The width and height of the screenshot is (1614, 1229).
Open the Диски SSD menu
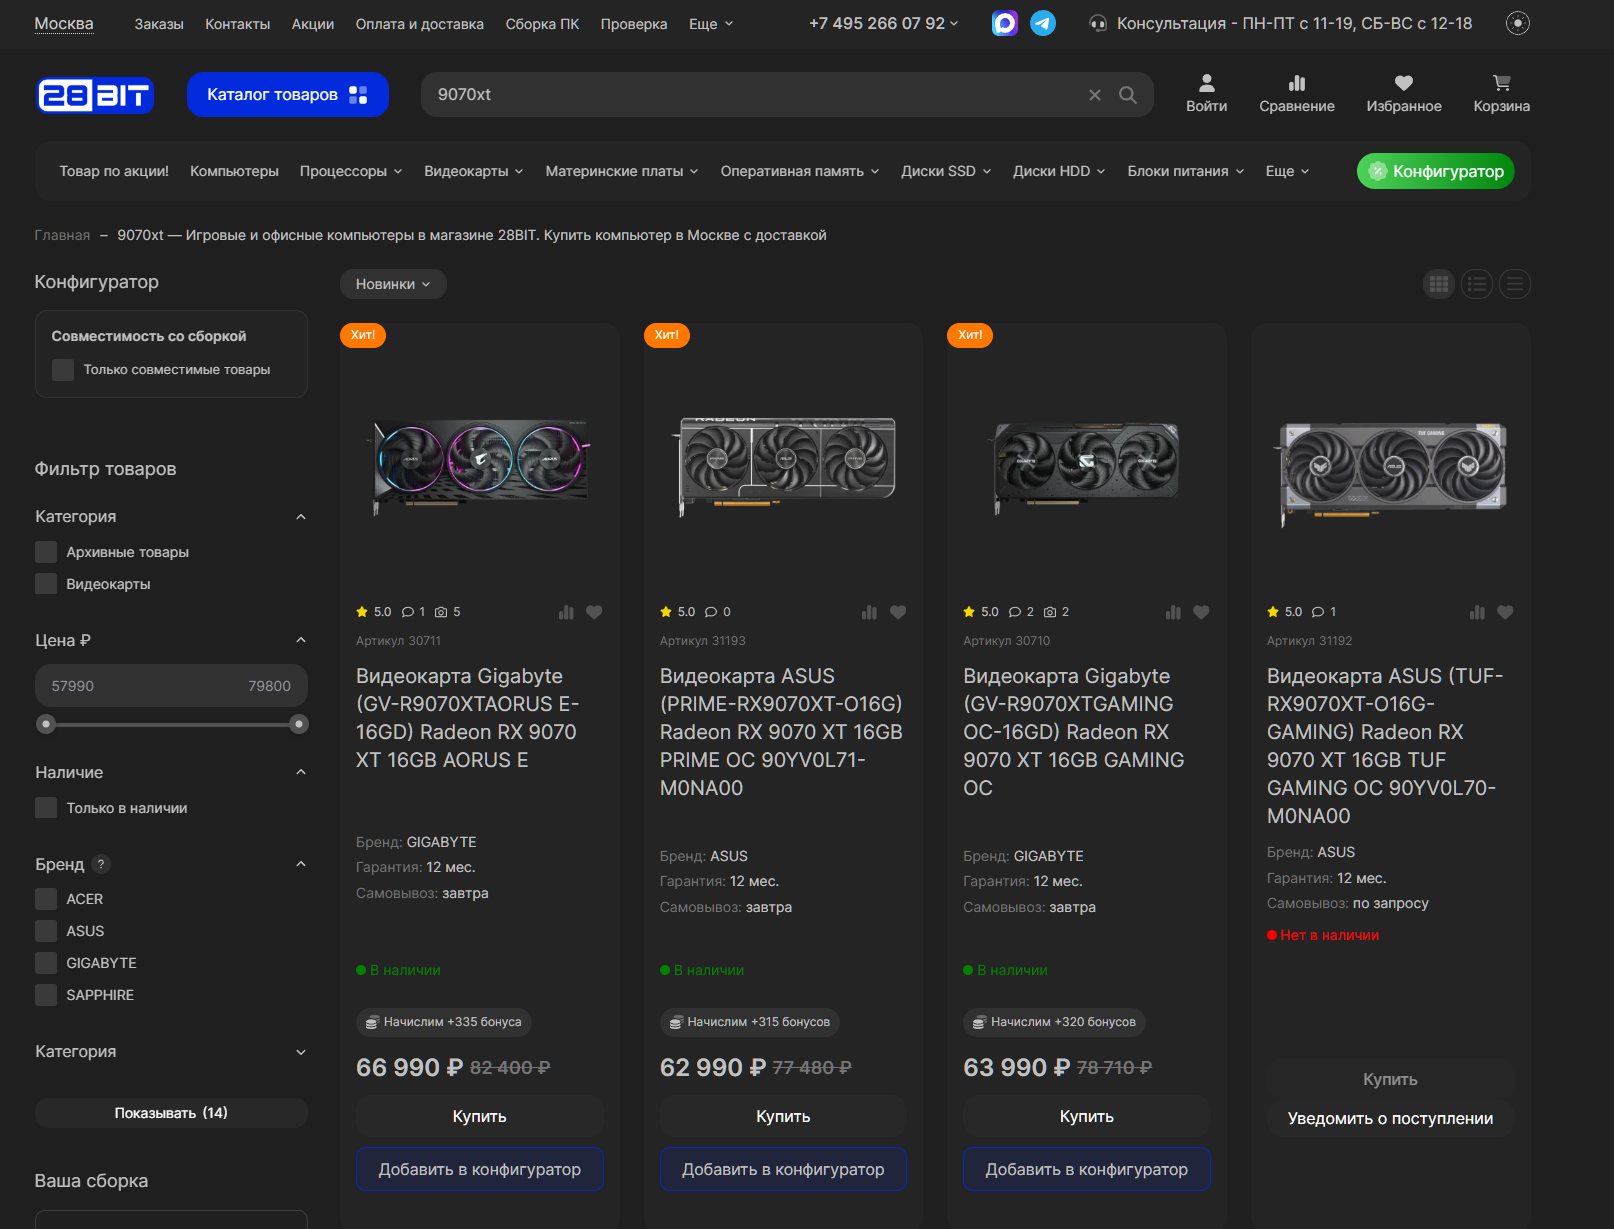click(946, 171)
